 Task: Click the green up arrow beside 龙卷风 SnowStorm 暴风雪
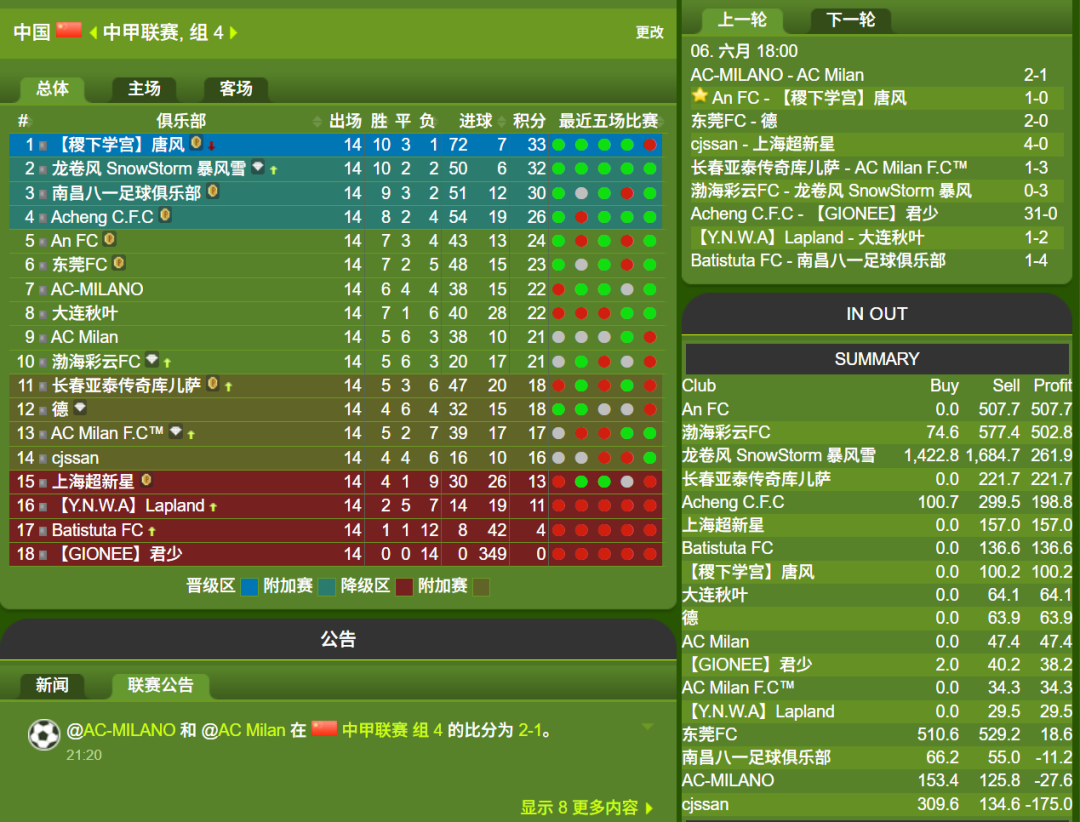[x=273, y=169]
